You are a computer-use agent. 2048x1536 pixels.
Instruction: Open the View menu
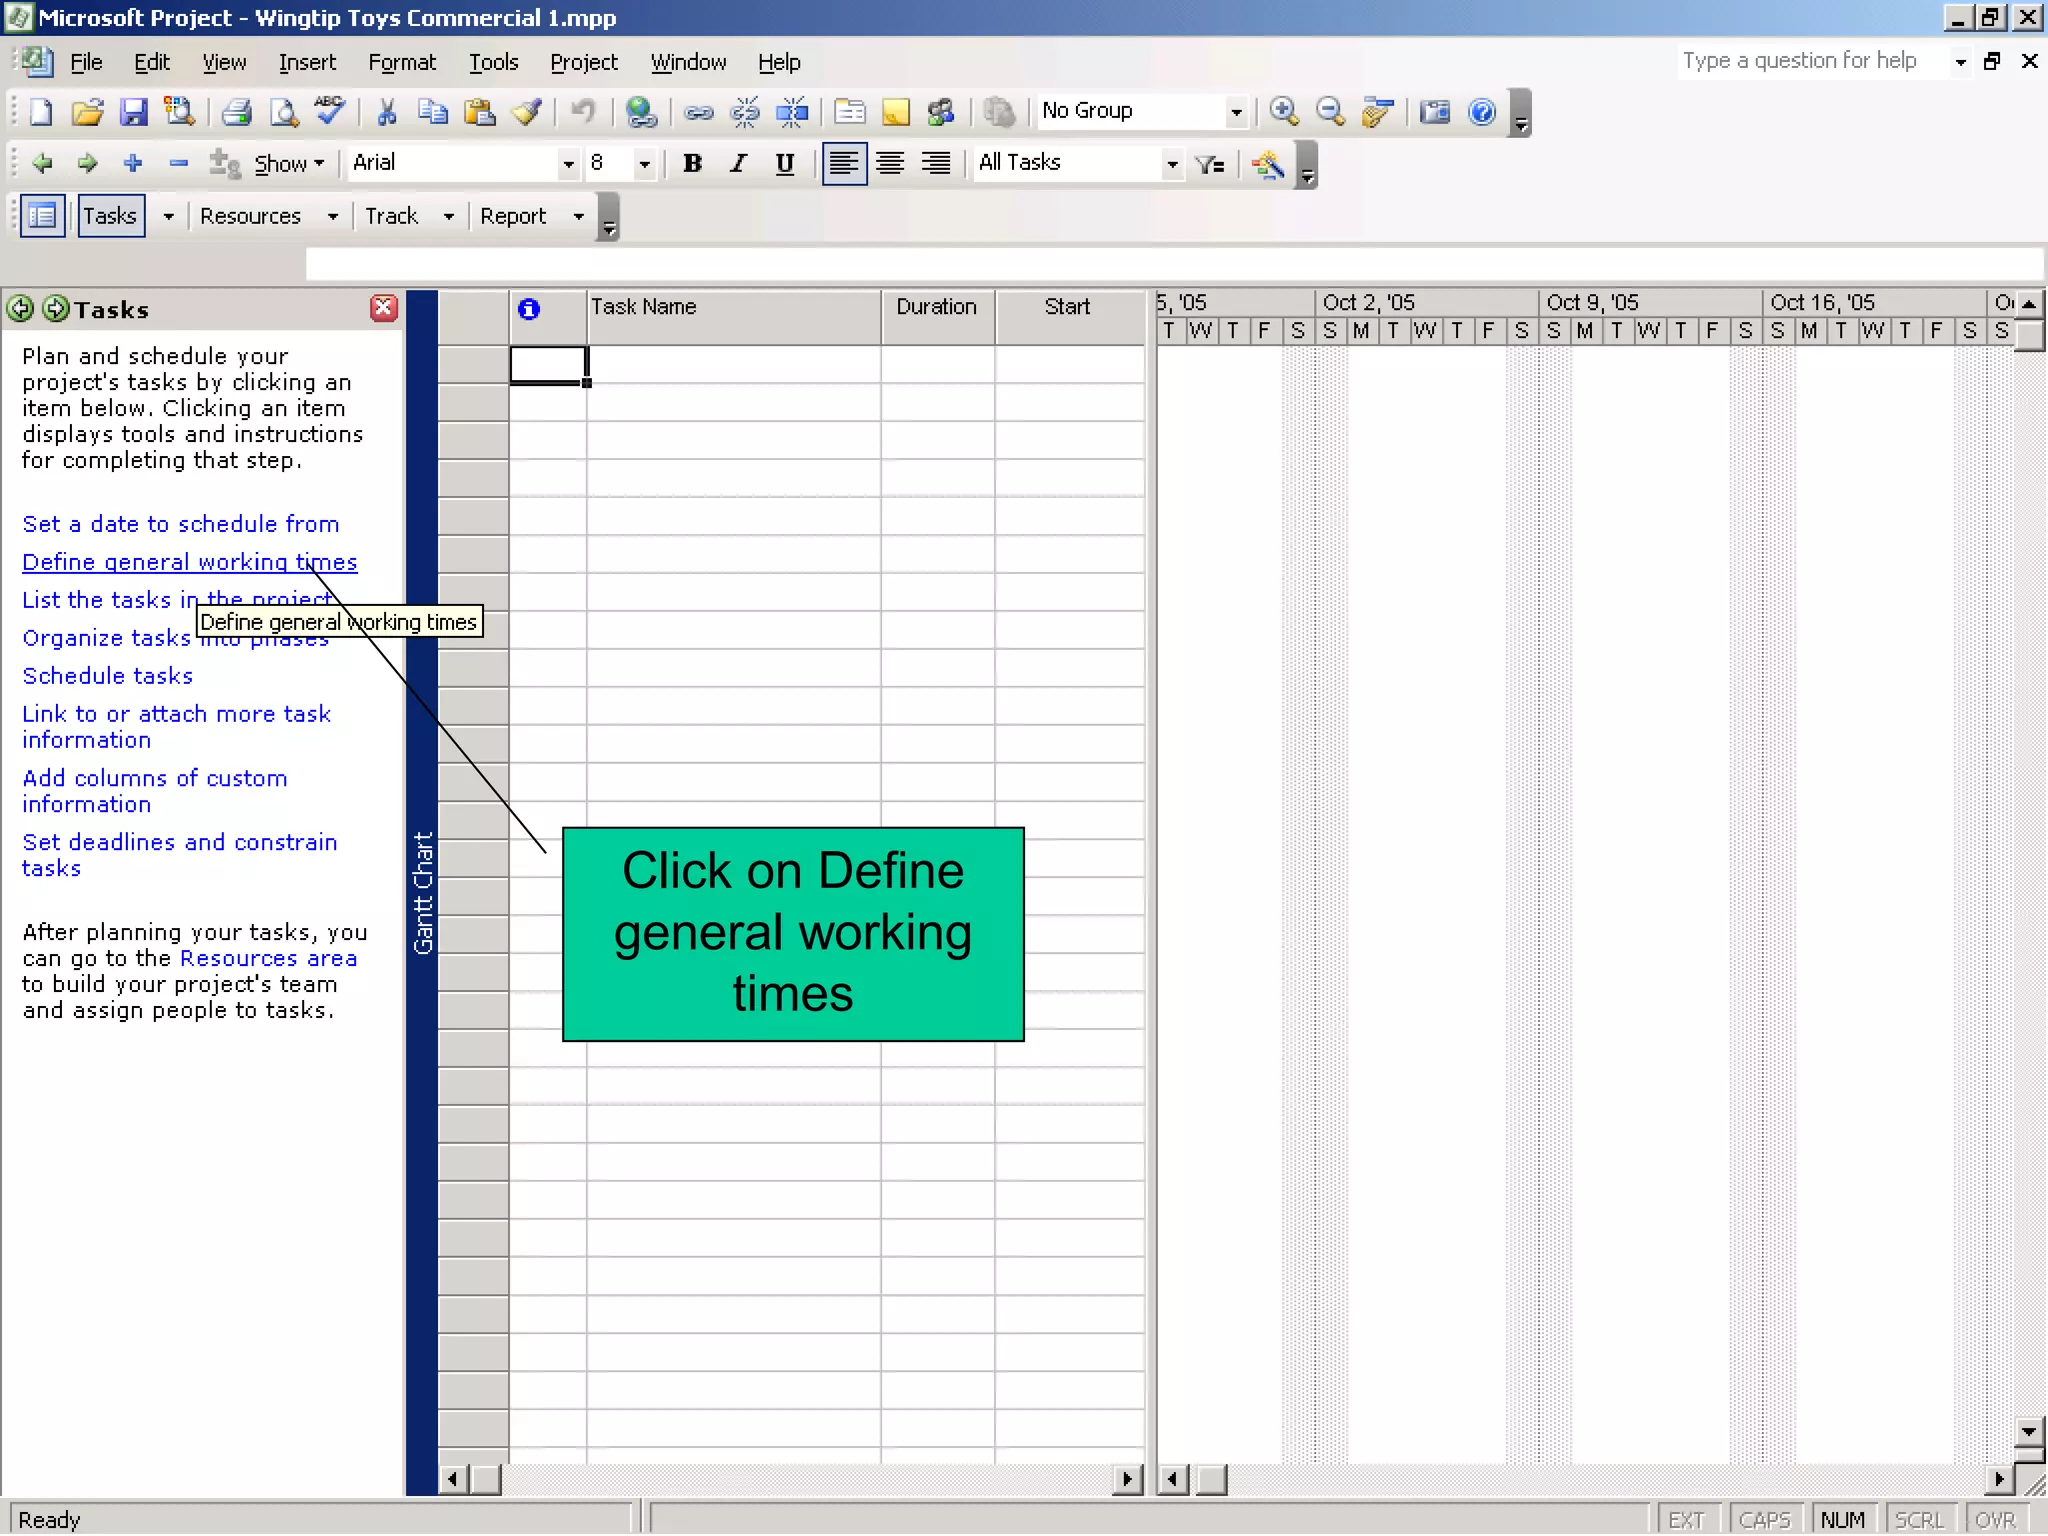pyautogui.click(x=224, y=62)
